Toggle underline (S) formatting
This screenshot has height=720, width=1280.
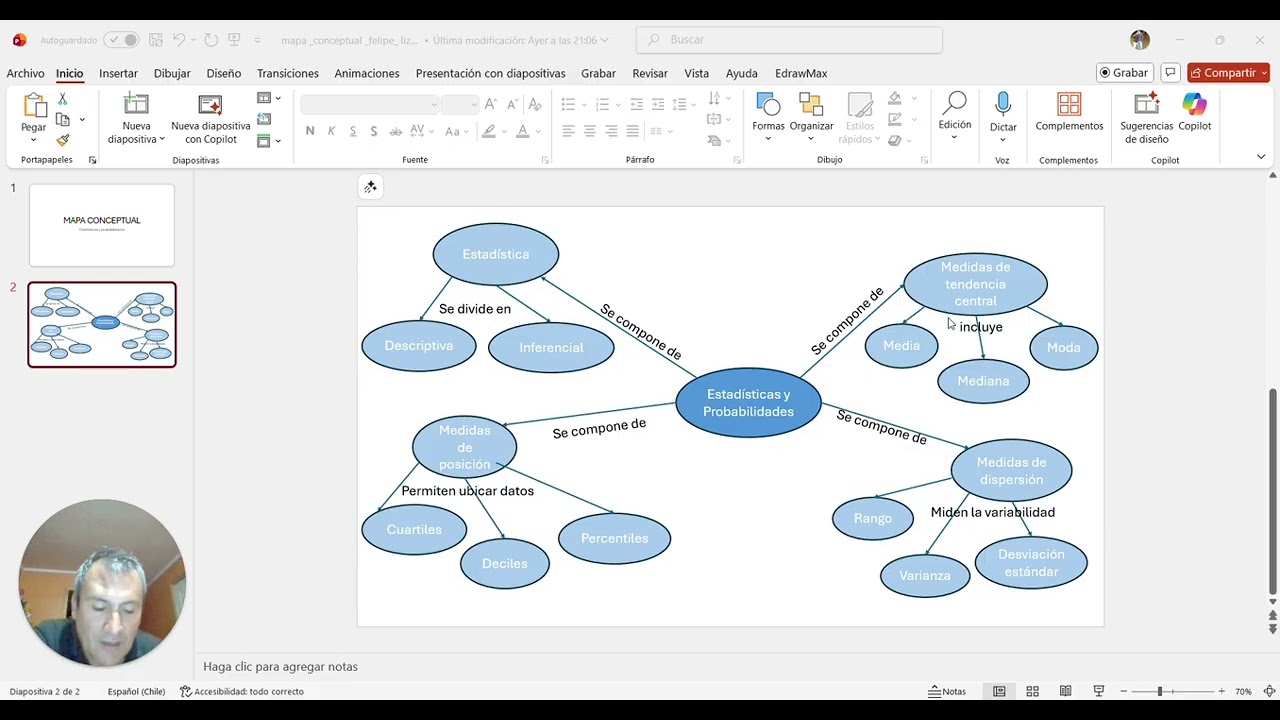[353, 131]
